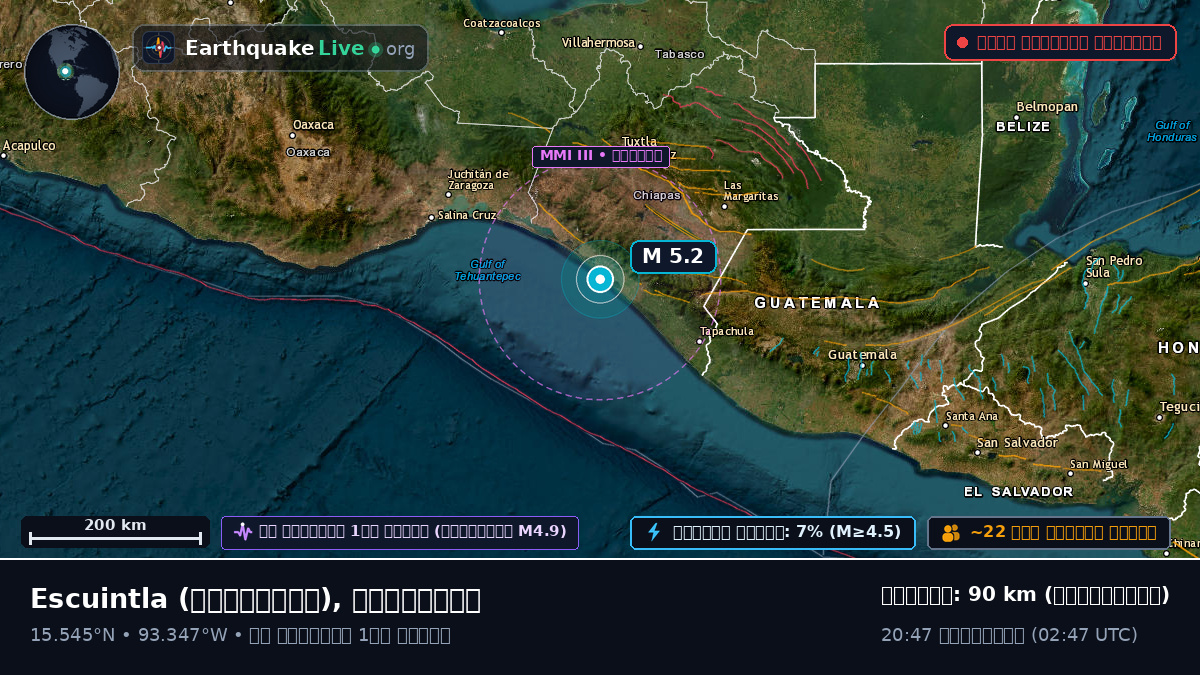Screen dimensions: 1200x675
Task: Click the M 5.2 magnitude label
Action: tap(673, 256)
